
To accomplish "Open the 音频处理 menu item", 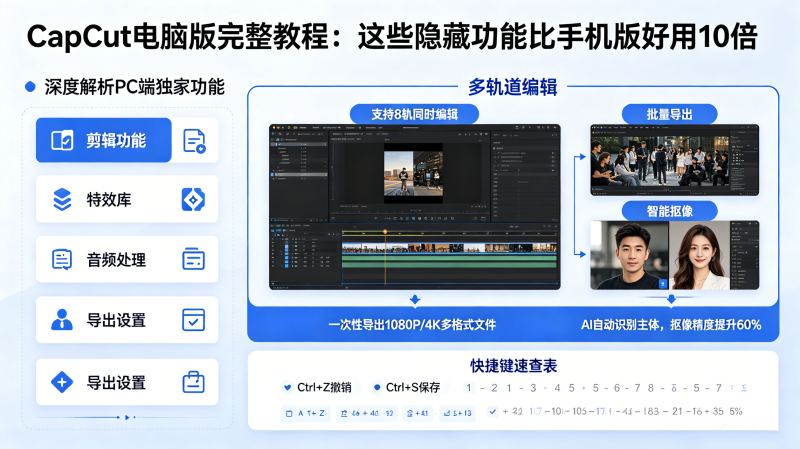I will point(127,259).
